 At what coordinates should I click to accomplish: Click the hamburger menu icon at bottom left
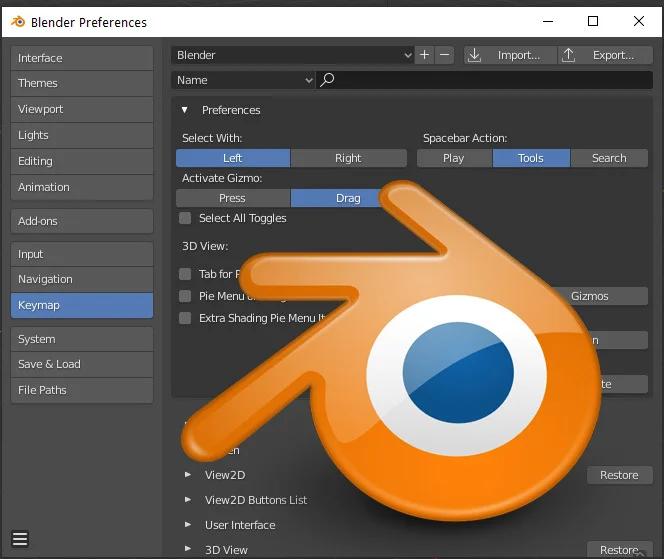[20, 540]
